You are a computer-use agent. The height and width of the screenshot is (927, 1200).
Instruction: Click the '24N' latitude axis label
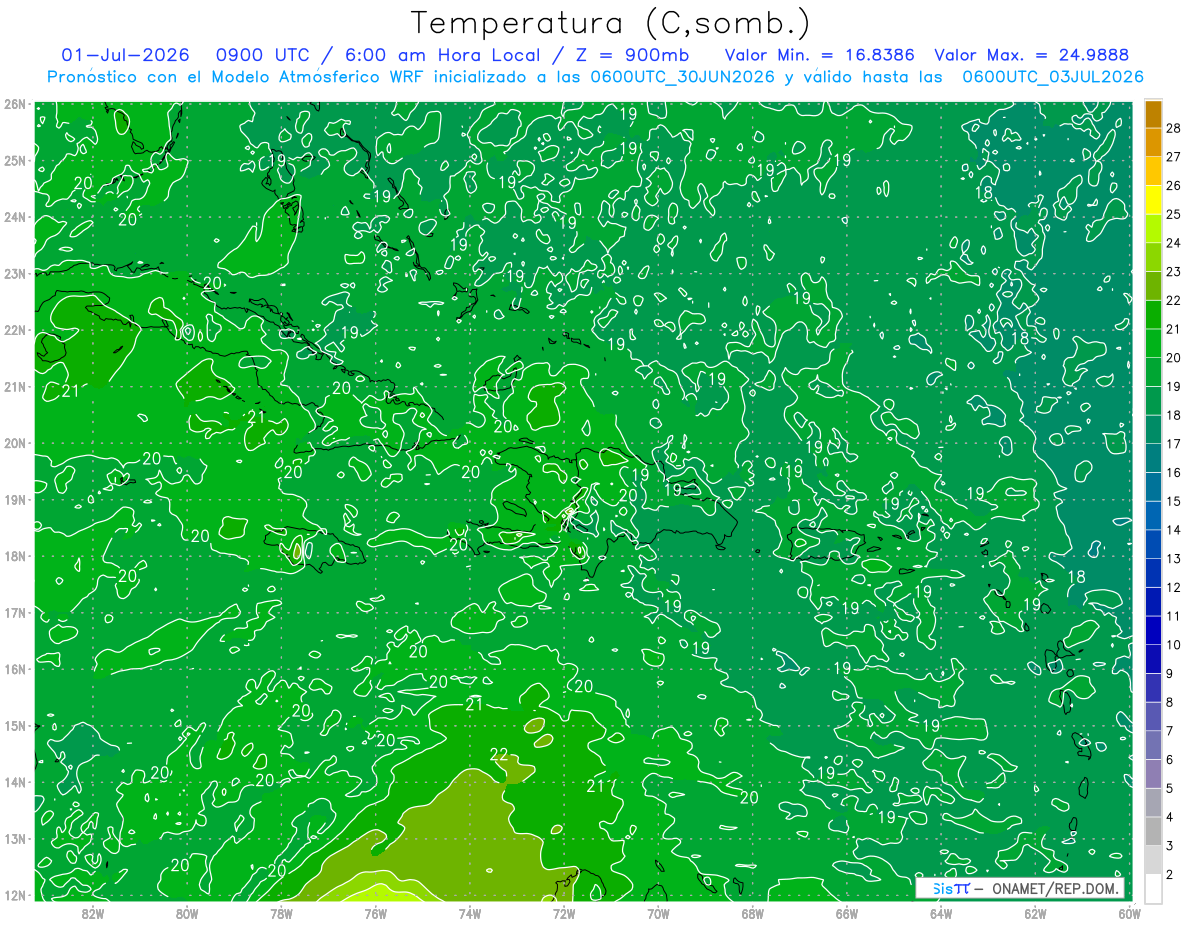pos(16,217)
